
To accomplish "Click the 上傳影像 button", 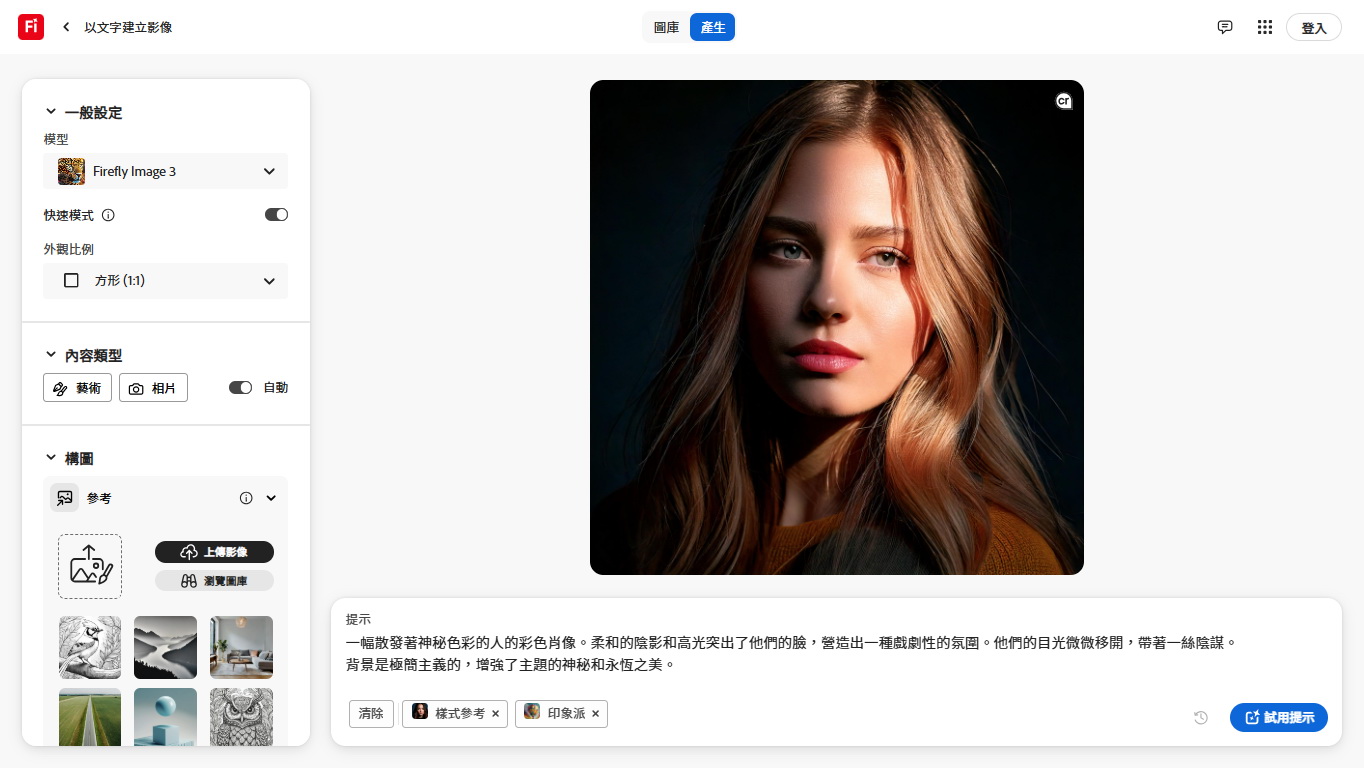I will coord(214,552).
